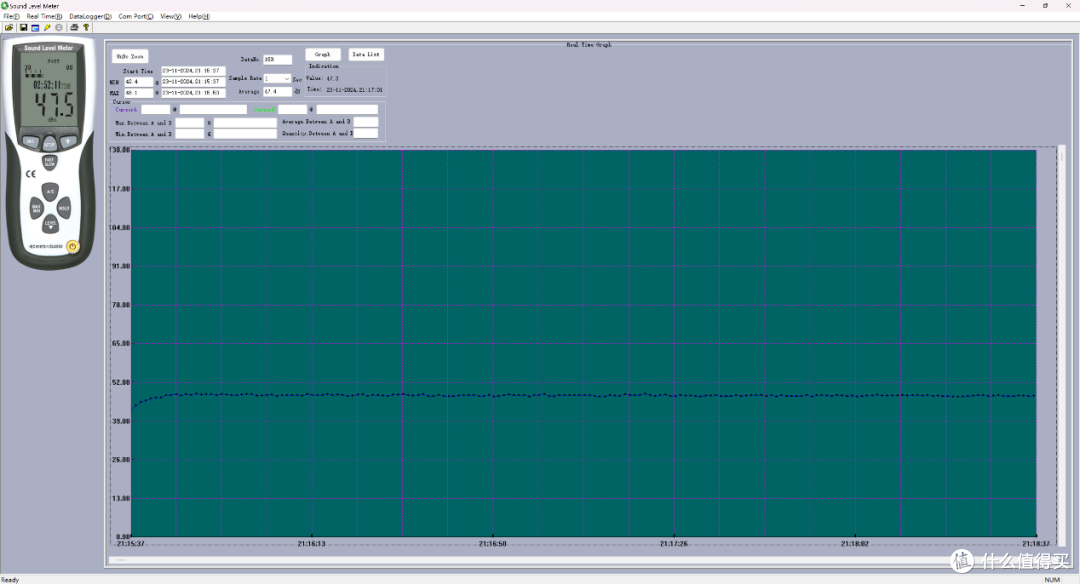Click the Data List button

coord(366,54)
